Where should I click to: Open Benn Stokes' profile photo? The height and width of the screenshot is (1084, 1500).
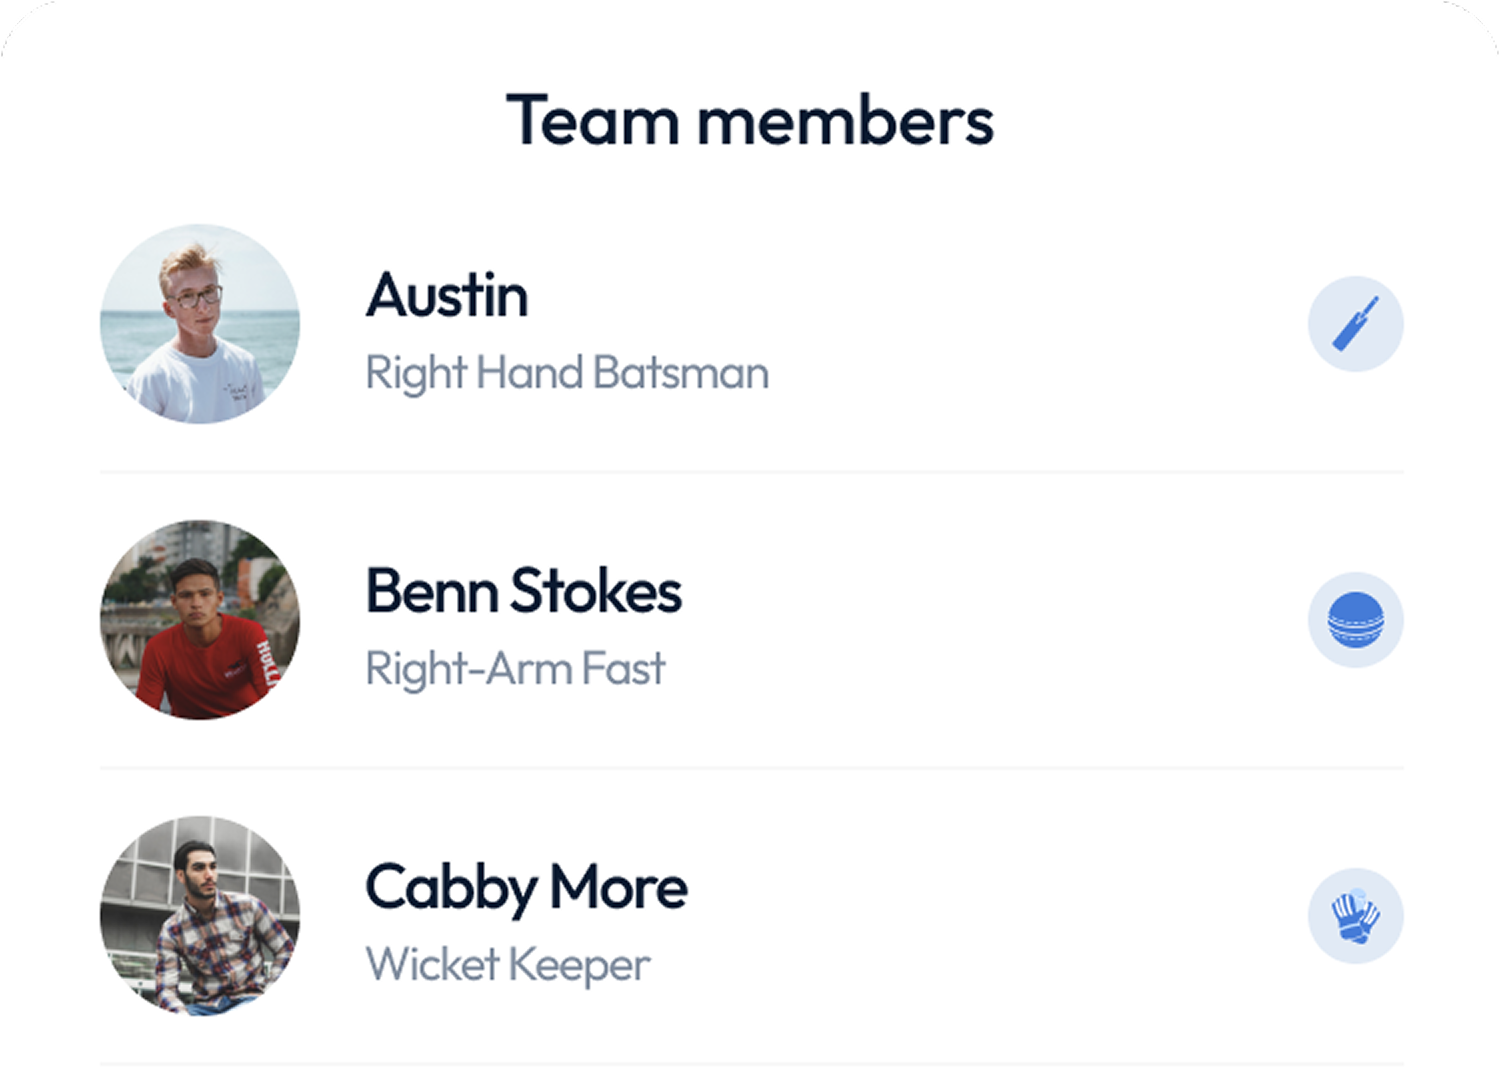click(x=200, y=620)
